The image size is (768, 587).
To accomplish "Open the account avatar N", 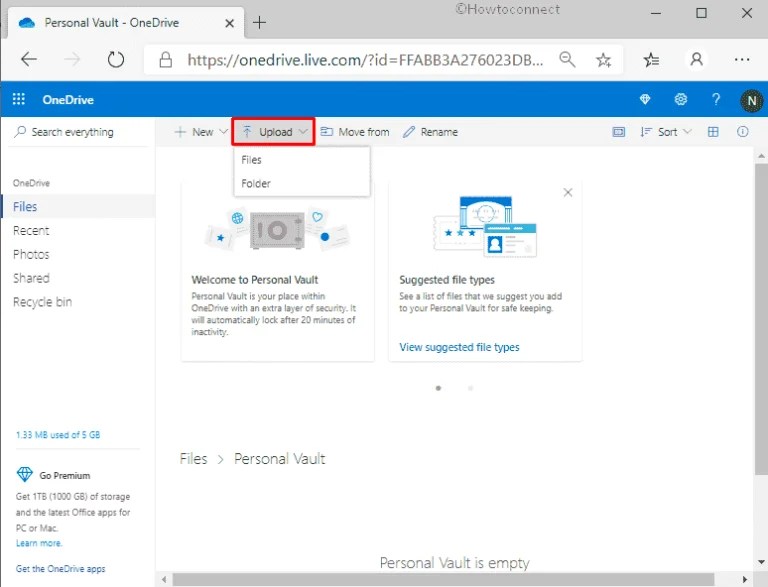I will point(751,100).
